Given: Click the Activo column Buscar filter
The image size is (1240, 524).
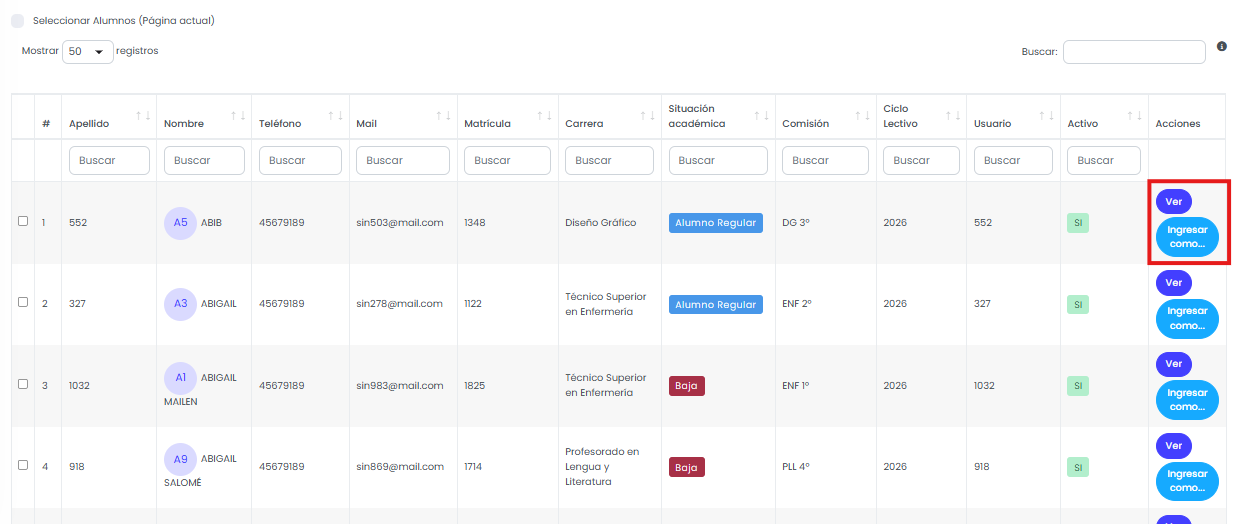Looking at the screenshot, I should point(1104,160).
